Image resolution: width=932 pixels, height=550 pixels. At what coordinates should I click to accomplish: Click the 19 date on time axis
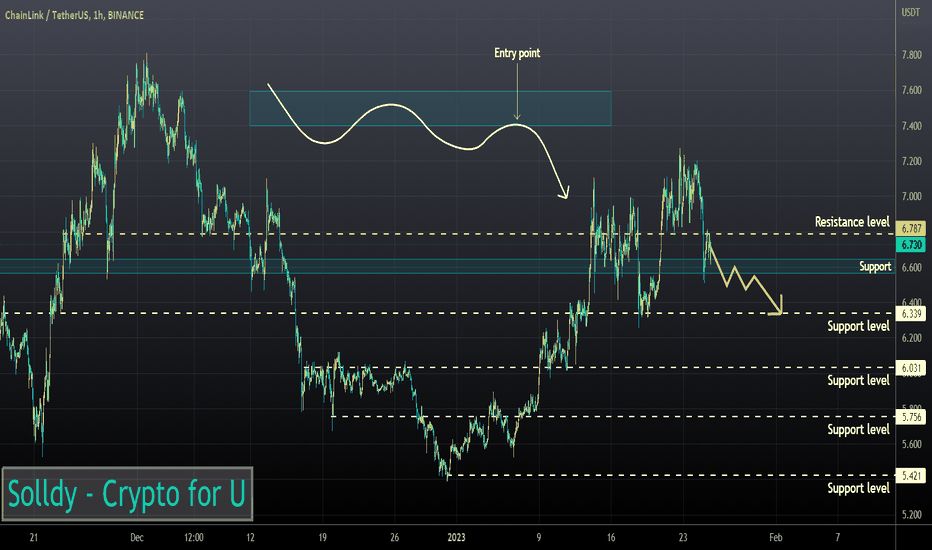[322, 538]
